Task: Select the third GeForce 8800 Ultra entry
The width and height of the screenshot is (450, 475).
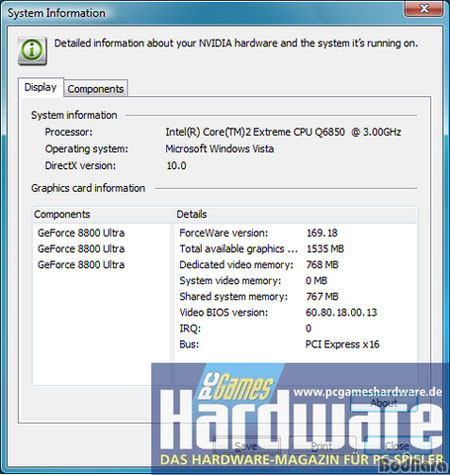Action: 81,265
